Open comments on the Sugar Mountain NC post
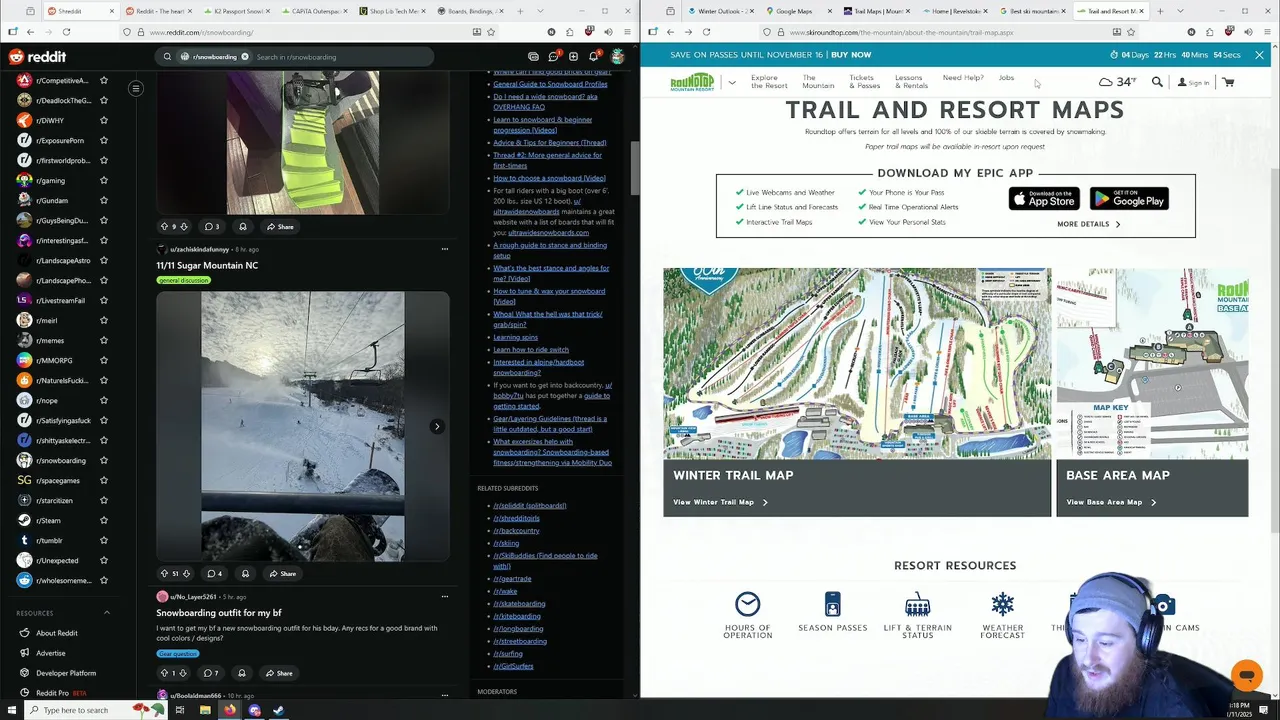The width and height of the screenshot is (1280, 720). (x=213, y=574)
